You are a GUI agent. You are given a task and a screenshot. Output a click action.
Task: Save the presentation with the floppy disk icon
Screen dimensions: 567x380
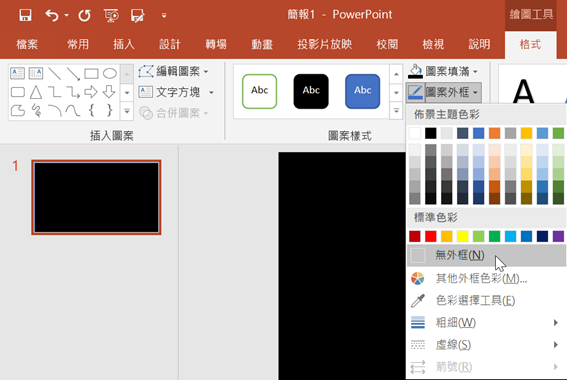point(25,16)
